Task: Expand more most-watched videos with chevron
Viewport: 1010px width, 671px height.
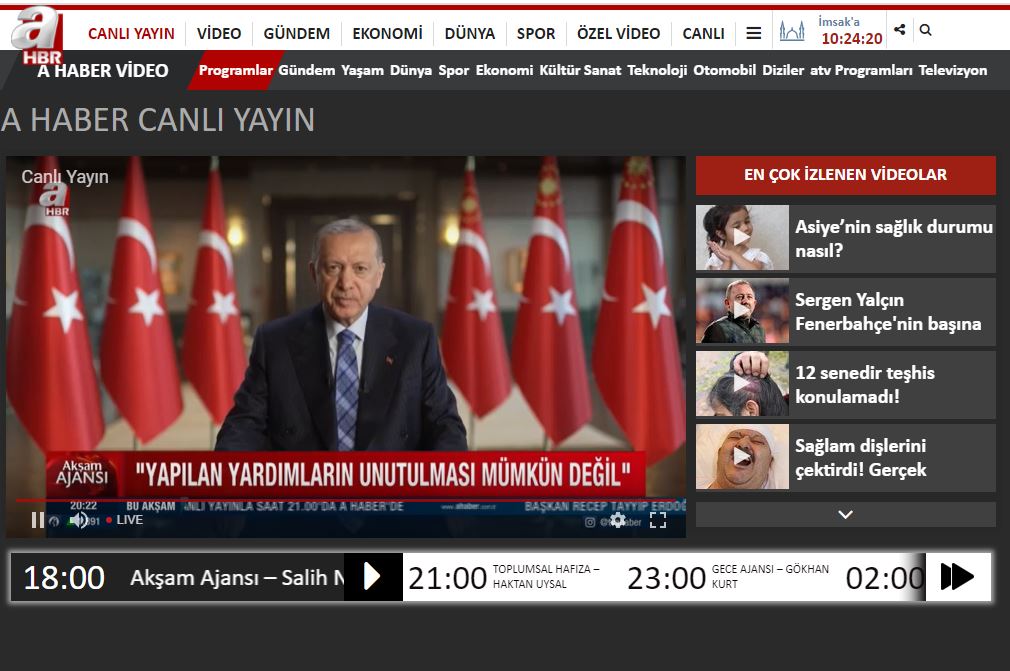Action: 846,515
